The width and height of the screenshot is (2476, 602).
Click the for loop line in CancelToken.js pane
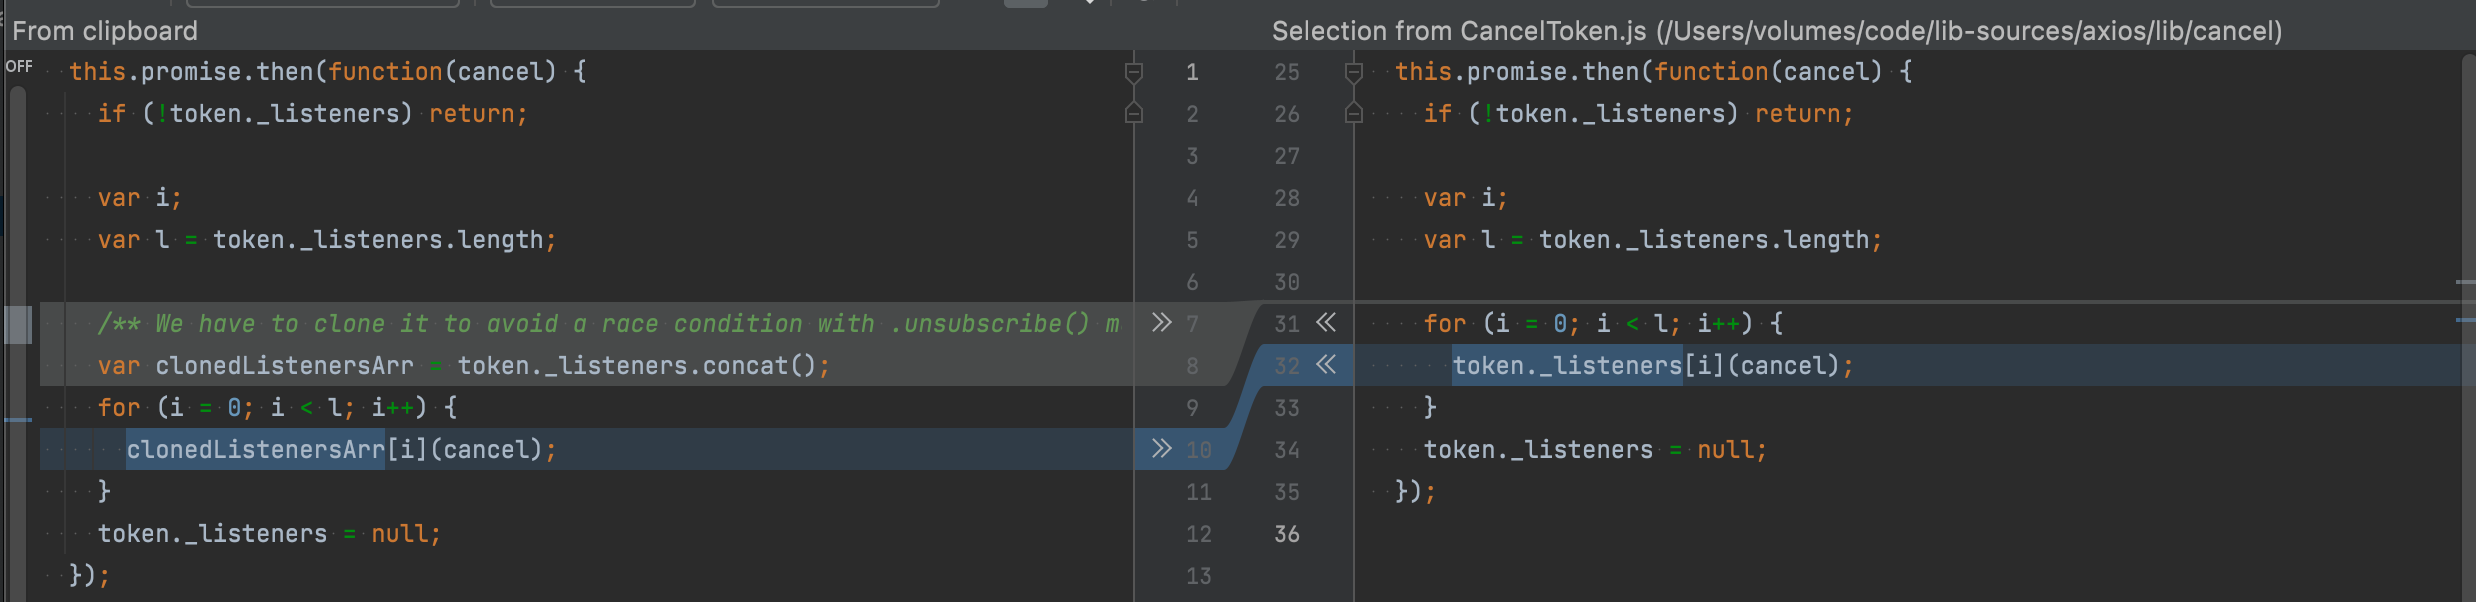tap(1603, 323)
